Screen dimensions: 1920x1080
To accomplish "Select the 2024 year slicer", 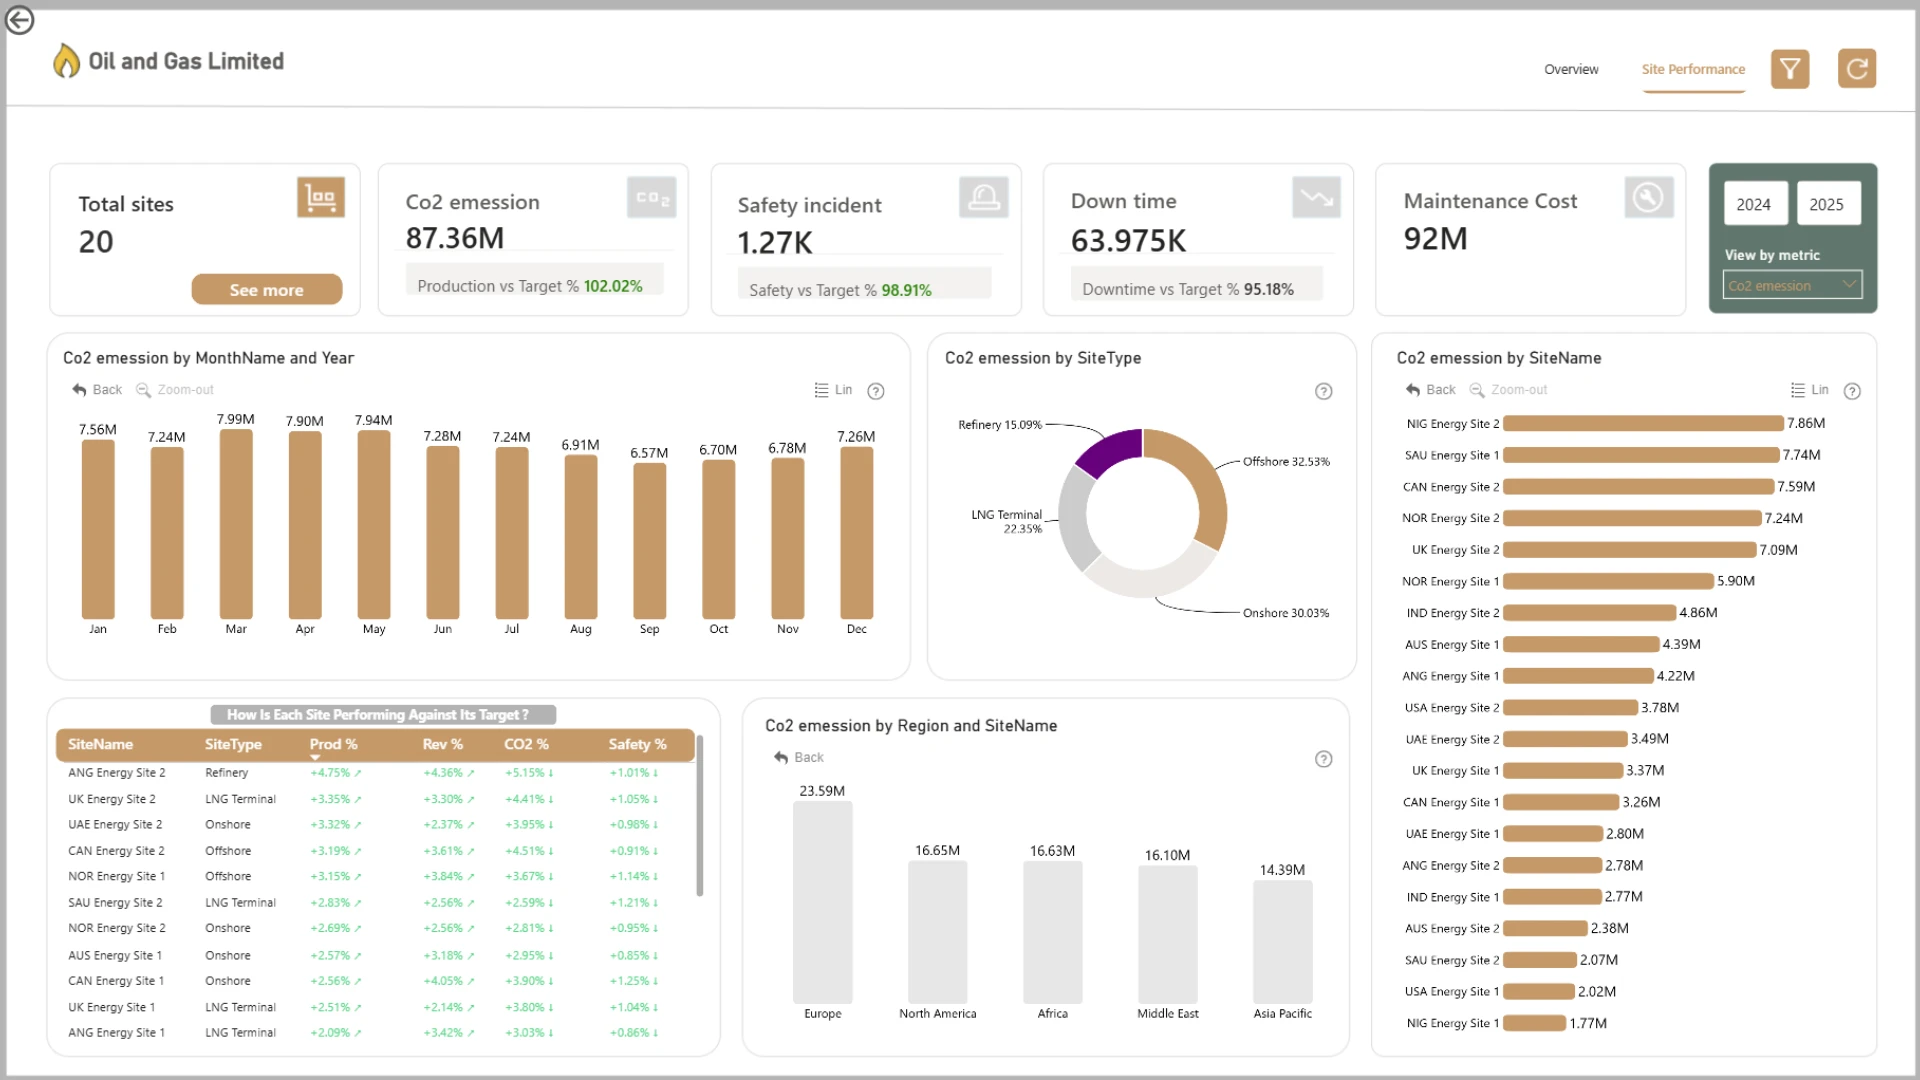I will click(x=1753, y=204).
